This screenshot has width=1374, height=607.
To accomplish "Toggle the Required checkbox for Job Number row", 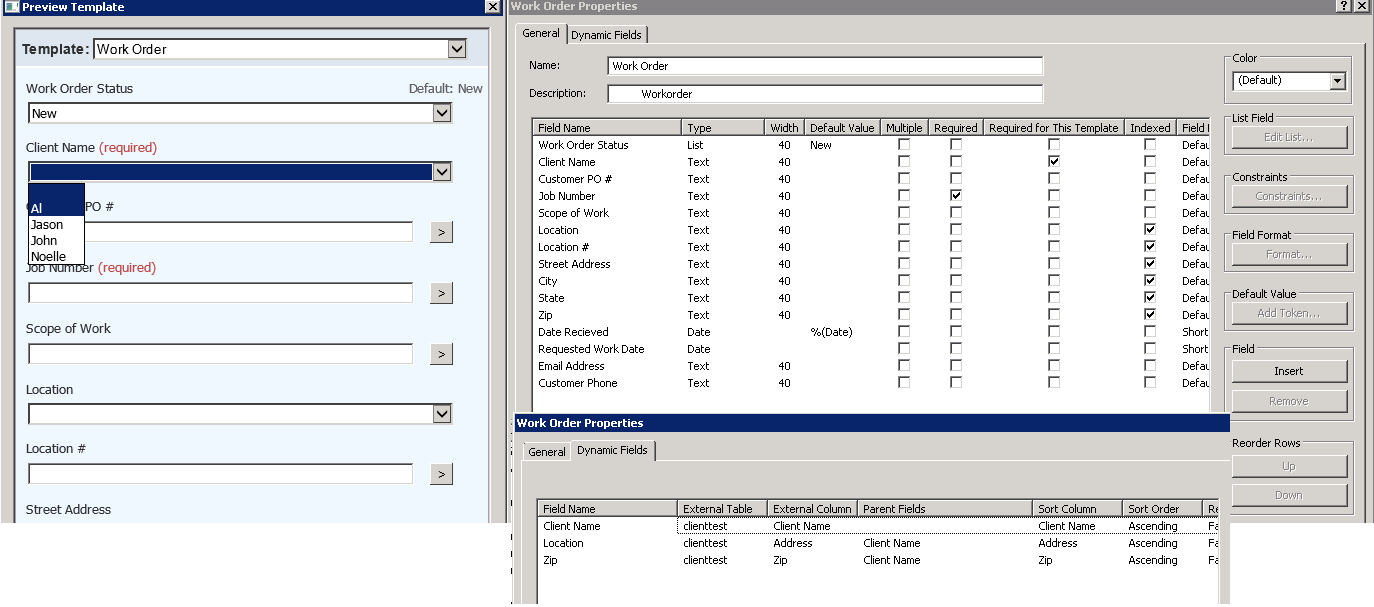I will pos(956,196).
